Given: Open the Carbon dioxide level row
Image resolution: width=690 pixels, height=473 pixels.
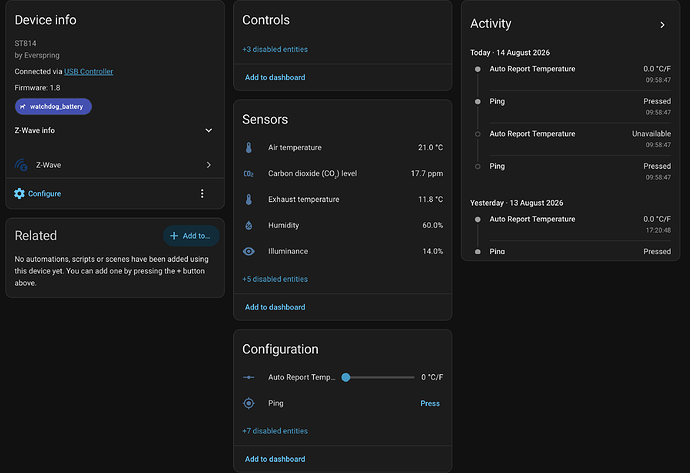Looking at the screenshot, I should [x=343, y=173].
